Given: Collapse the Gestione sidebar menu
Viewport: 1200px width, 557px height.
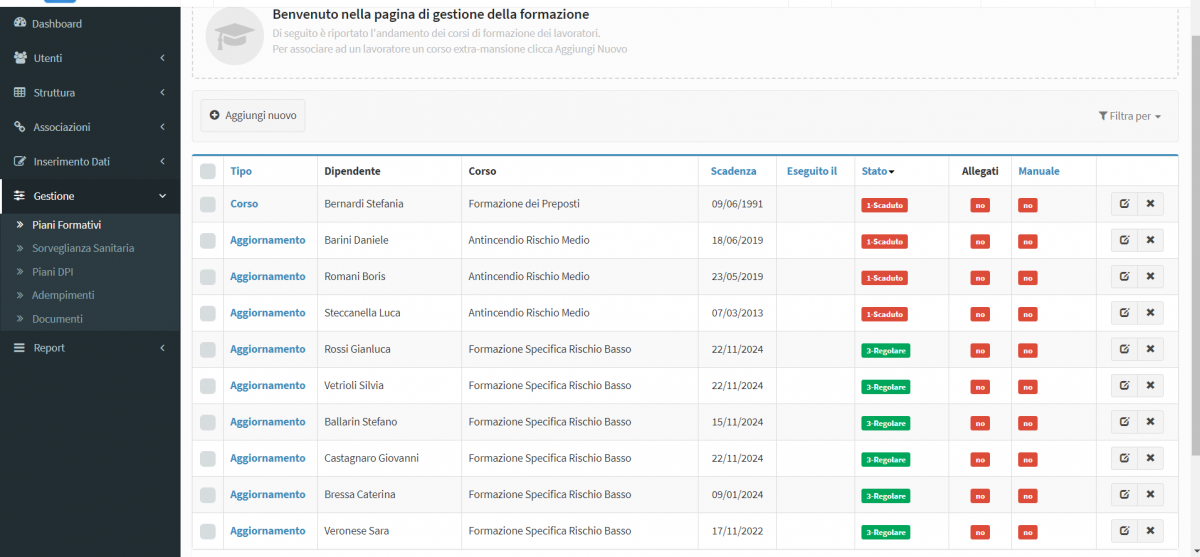Looking at the screenshot, I should tap(90, 196).
